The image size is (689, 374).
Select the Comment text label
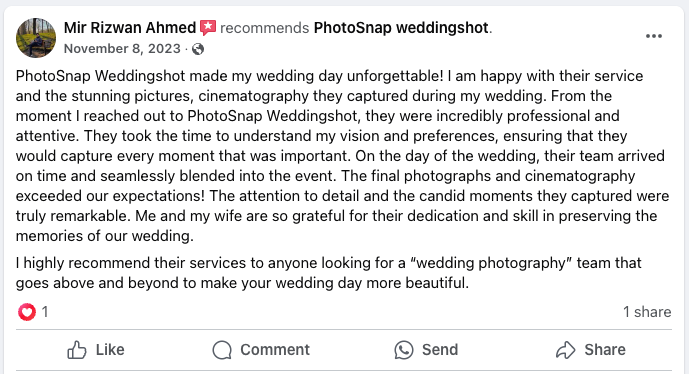coord(275,350)
